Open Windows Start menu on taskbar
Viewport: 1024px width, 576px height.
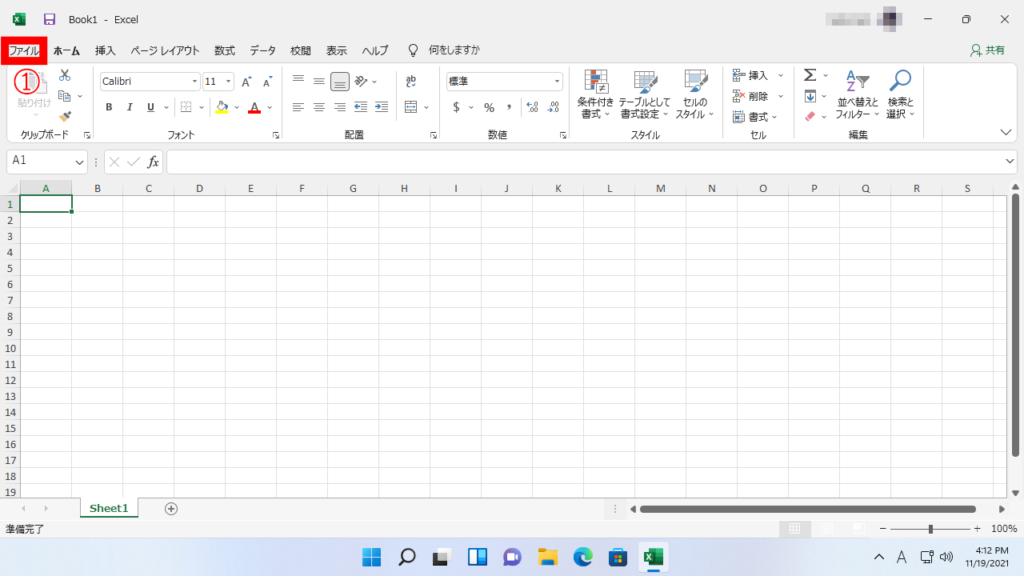point(371,557)
